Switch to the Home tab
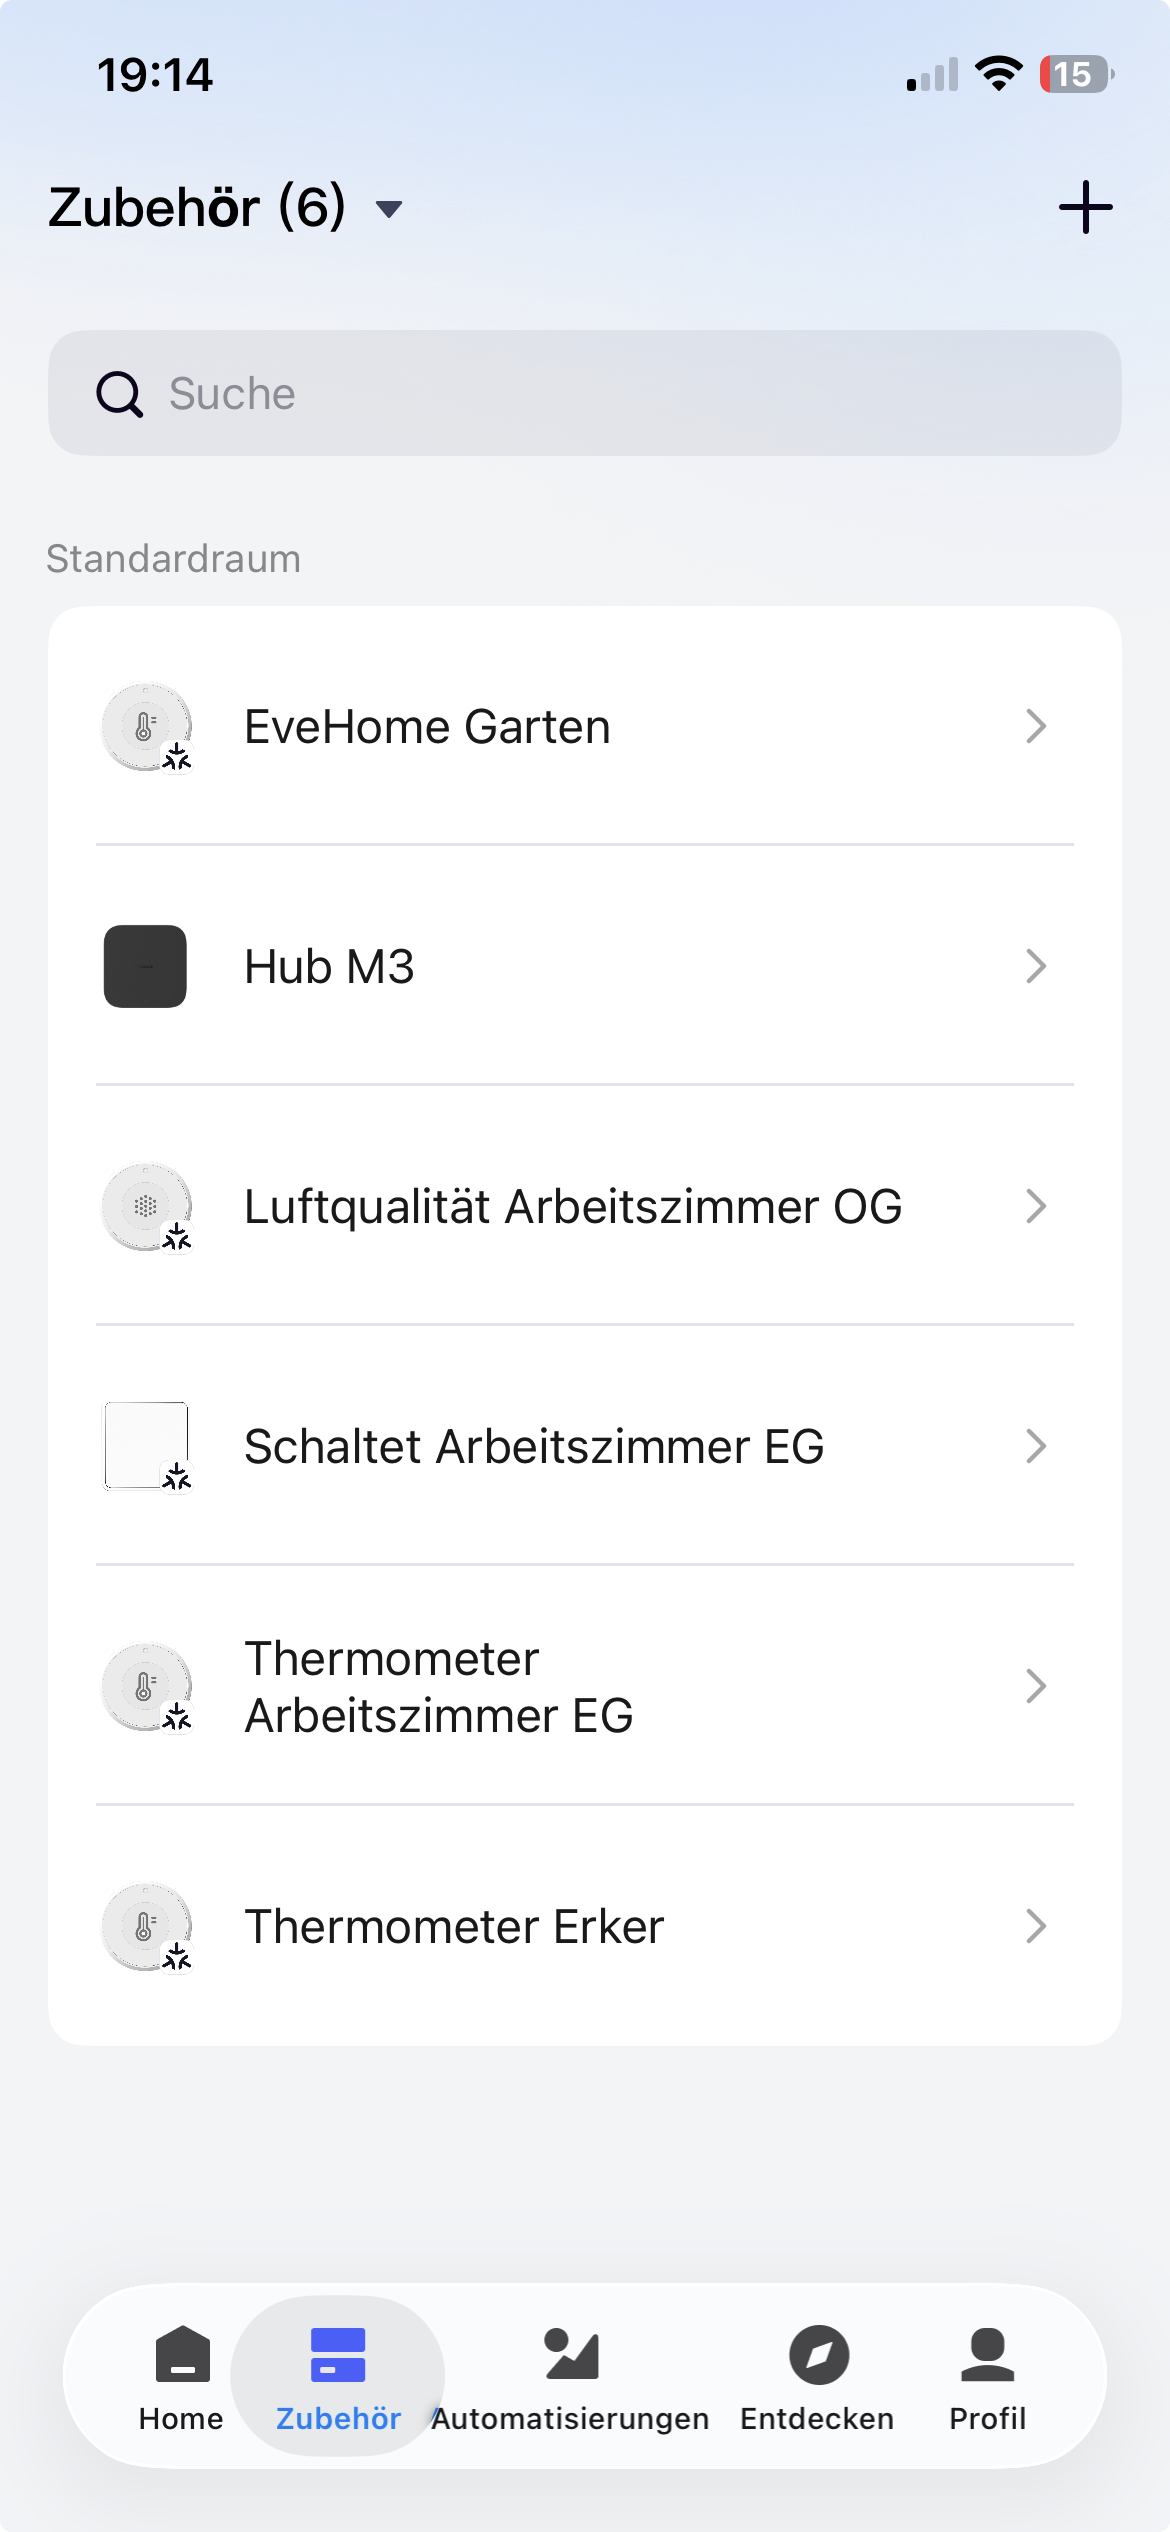 click(x=181, y=2376)
